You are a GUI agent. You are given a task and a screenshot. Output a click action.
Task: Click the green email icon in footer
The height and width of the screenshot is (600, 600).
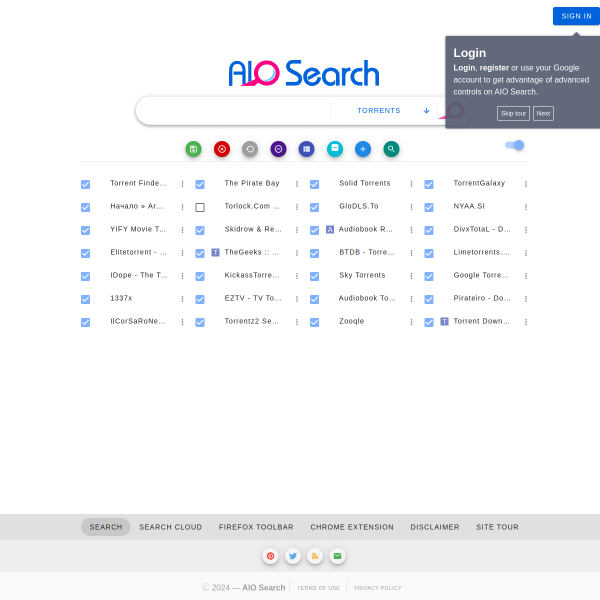[337, 556]
